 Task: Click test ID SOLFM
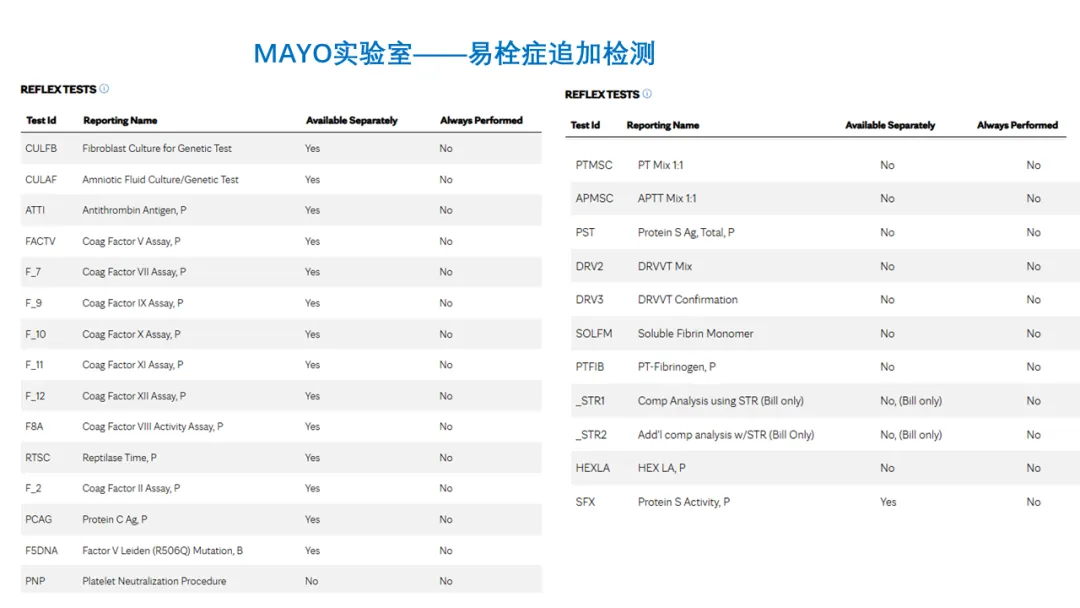point(594,333)
